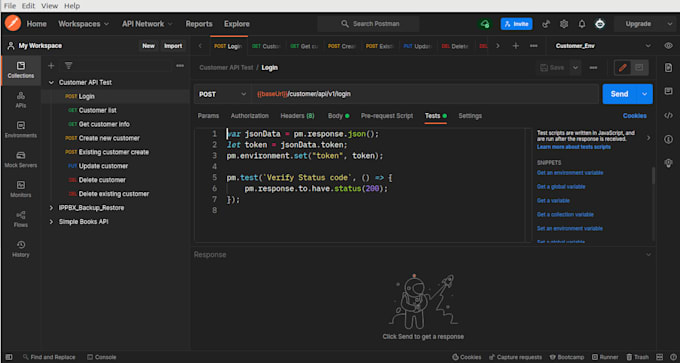Open the Flows sidebar panel
The height and width of the screenshot is (363, 680).
point(20,219)
